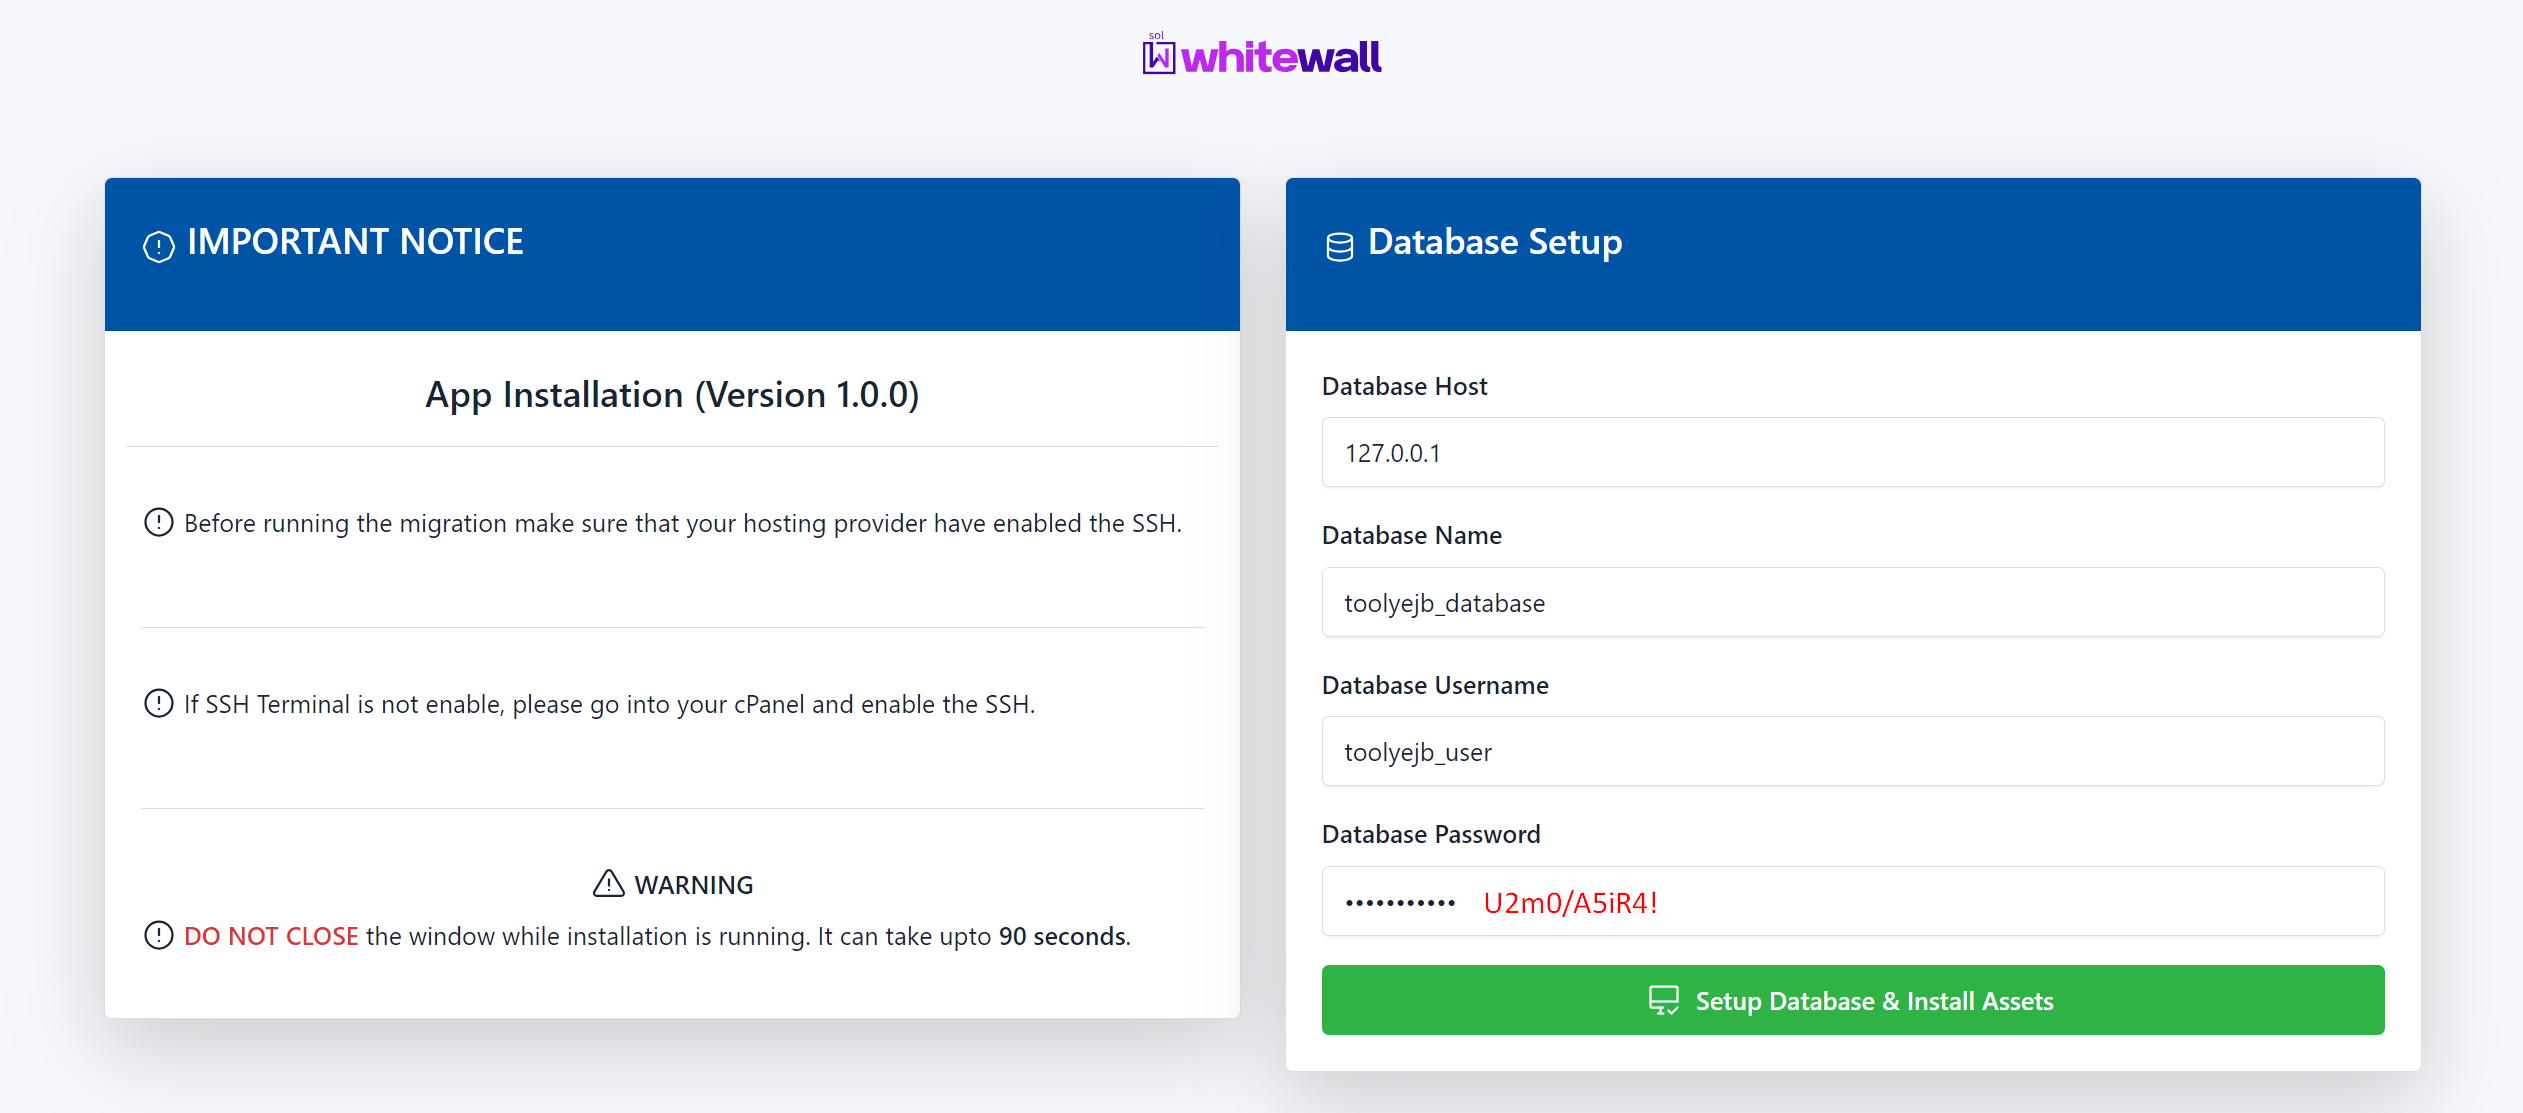The height and width of the screenshot is (1113, 2523).
Task: Click the info icon before the migration notice
Action: point(159,522)
